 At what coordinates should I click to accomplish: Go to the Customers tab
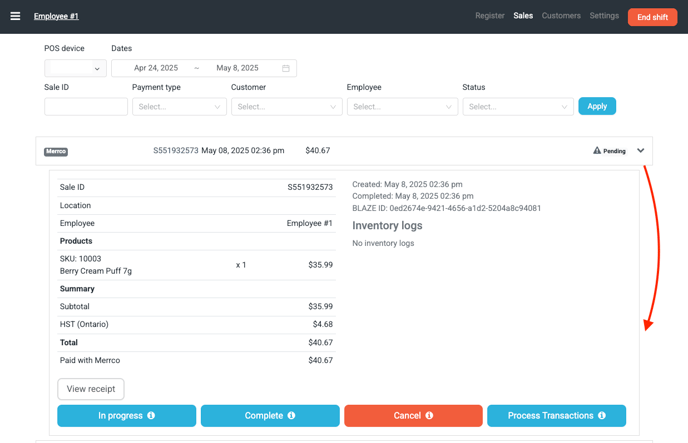(561, 16)
